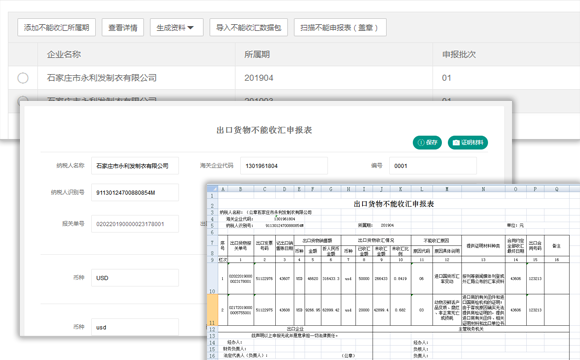Screen dimensions: 580x360
Task: Click reason code cell 06 in the spreadsheet
Action: pos(422,279)
